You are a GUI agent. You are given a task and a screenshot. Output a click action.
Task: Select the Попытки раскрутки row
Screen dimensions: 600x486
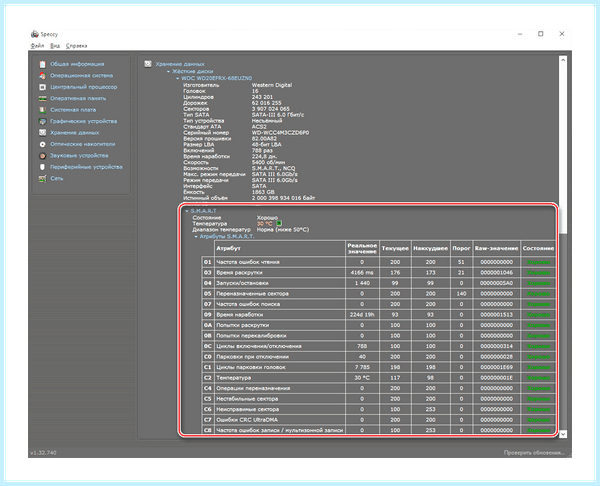378,325
